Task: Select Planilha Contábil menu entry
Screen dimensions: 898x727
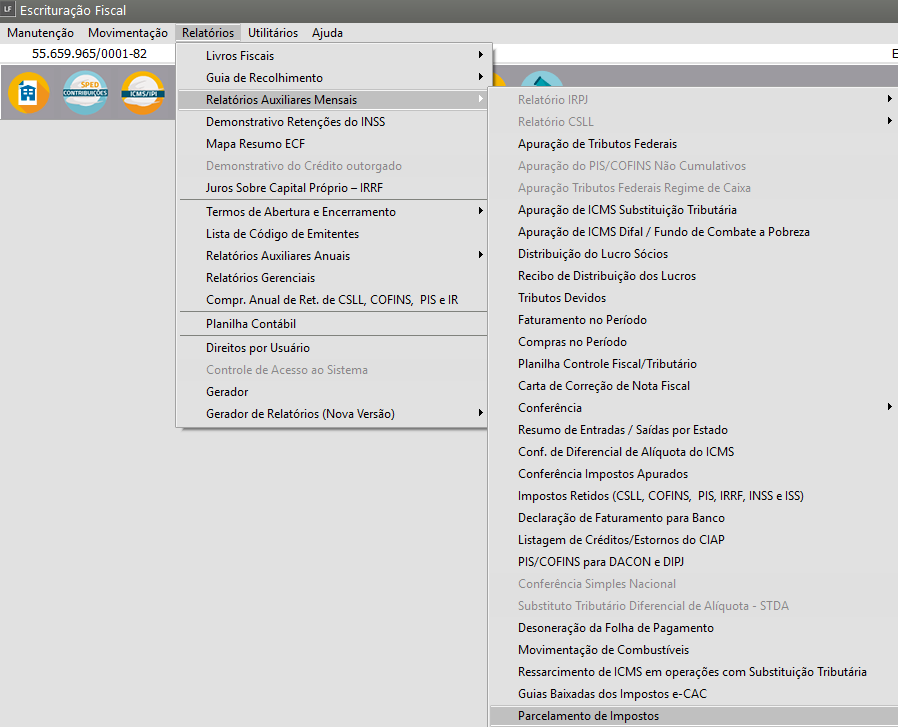Action: 251,324
